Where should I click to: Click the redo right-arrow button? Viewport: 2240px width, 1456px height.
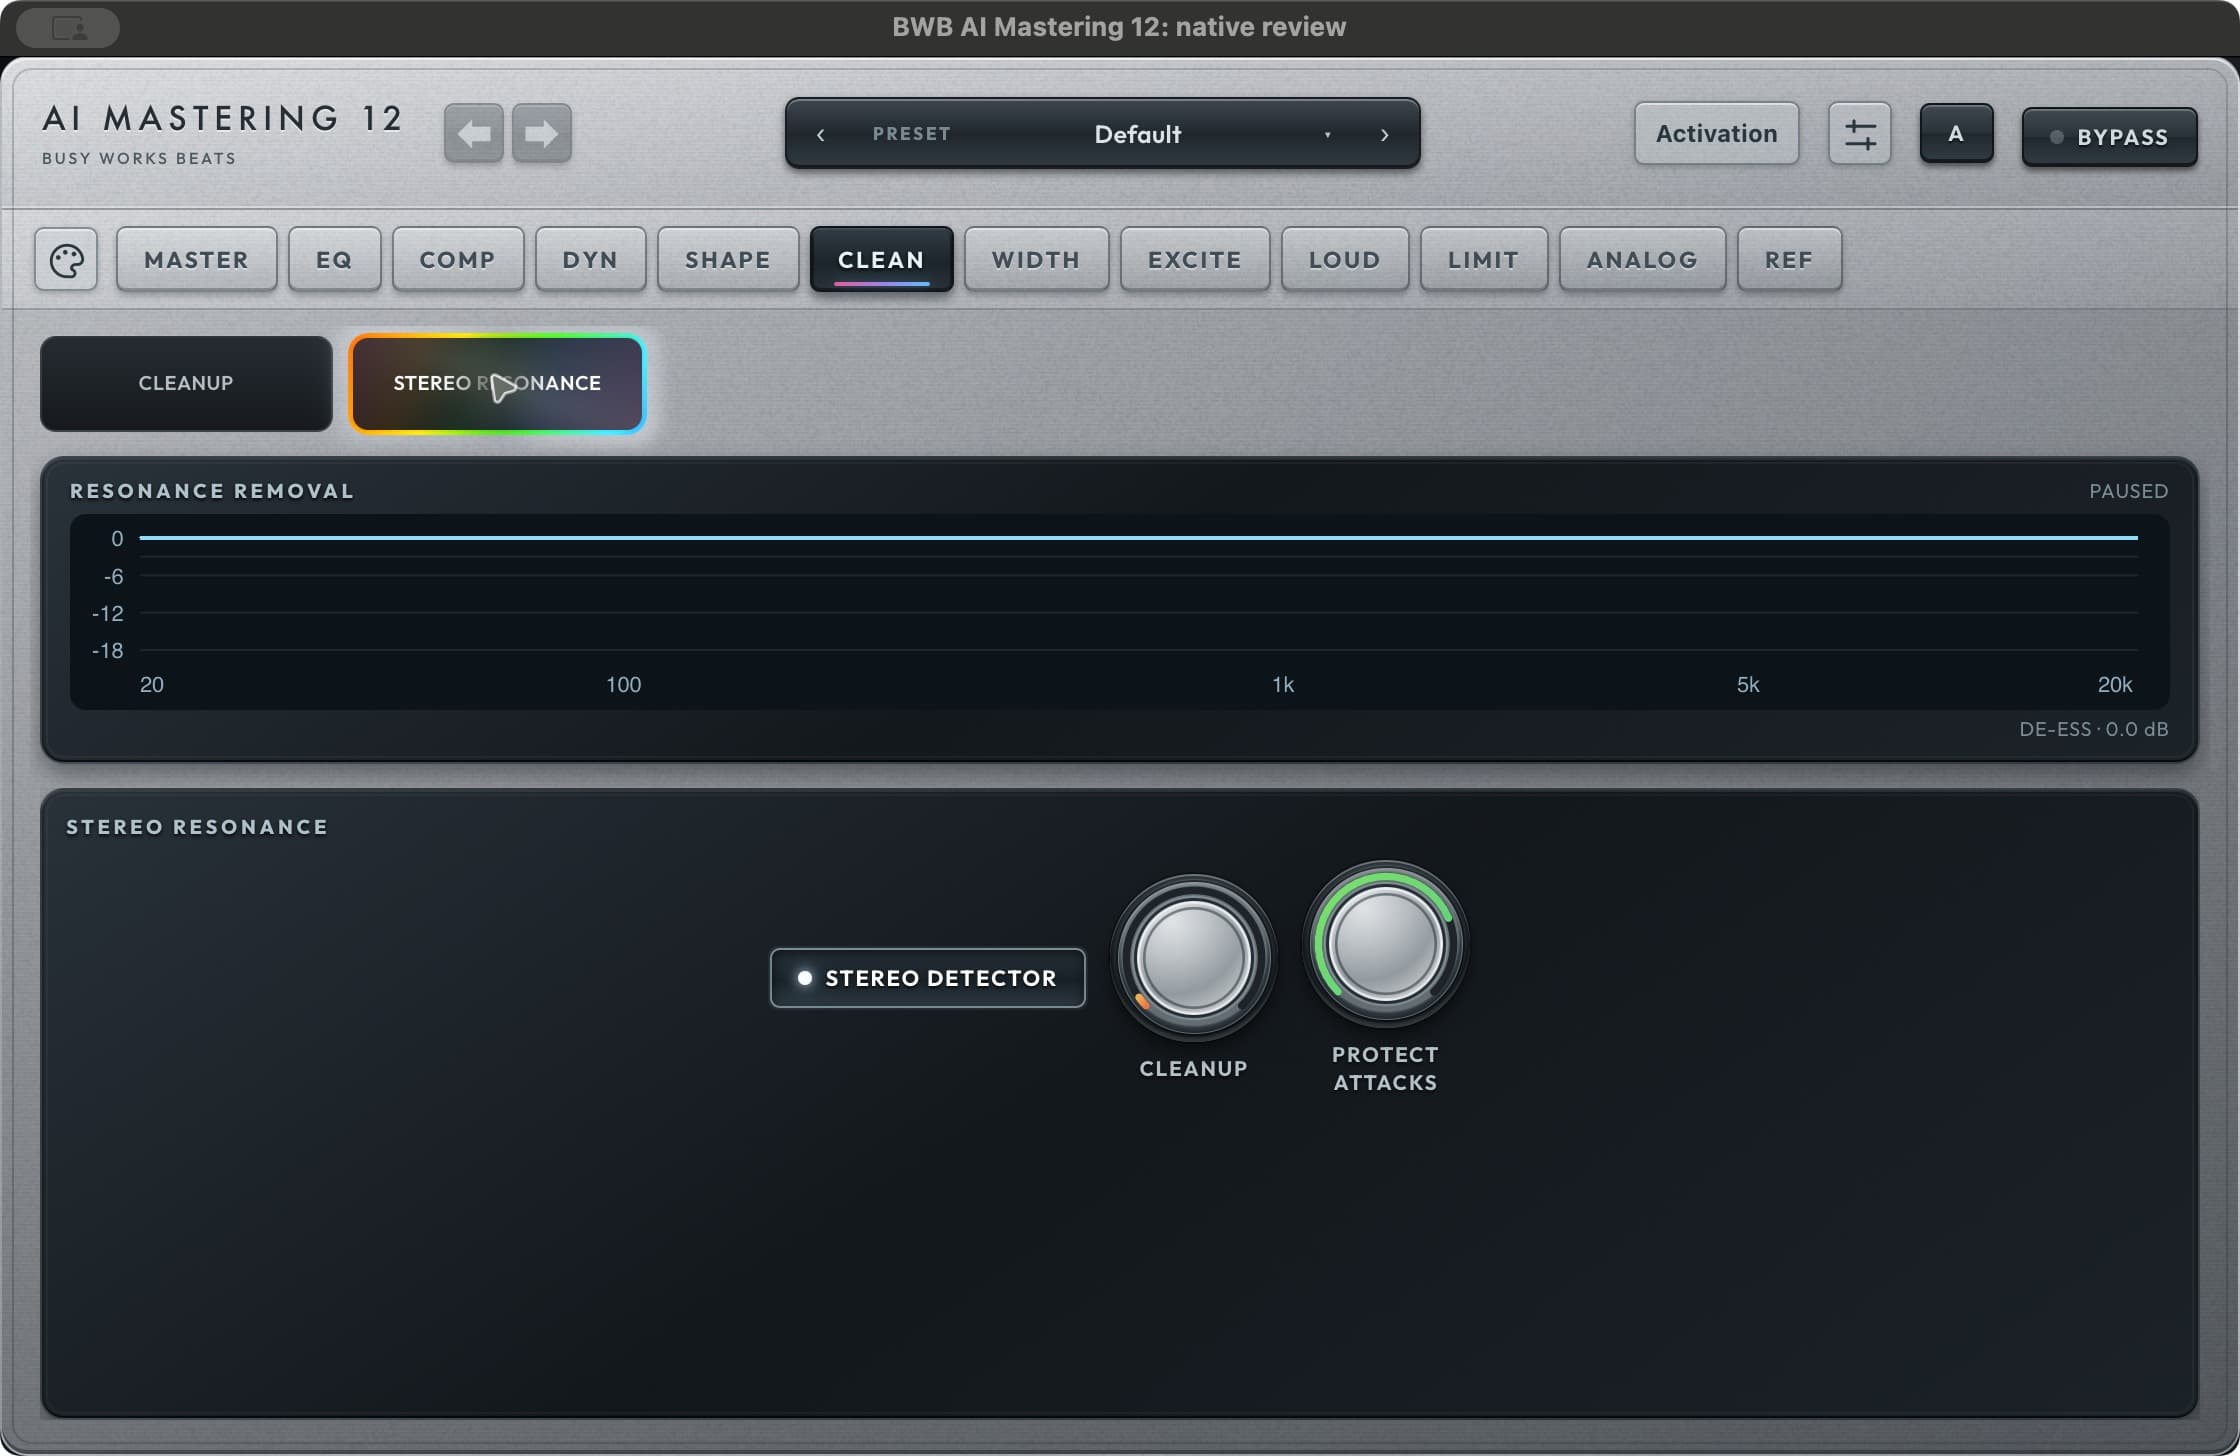click(541, 133)
